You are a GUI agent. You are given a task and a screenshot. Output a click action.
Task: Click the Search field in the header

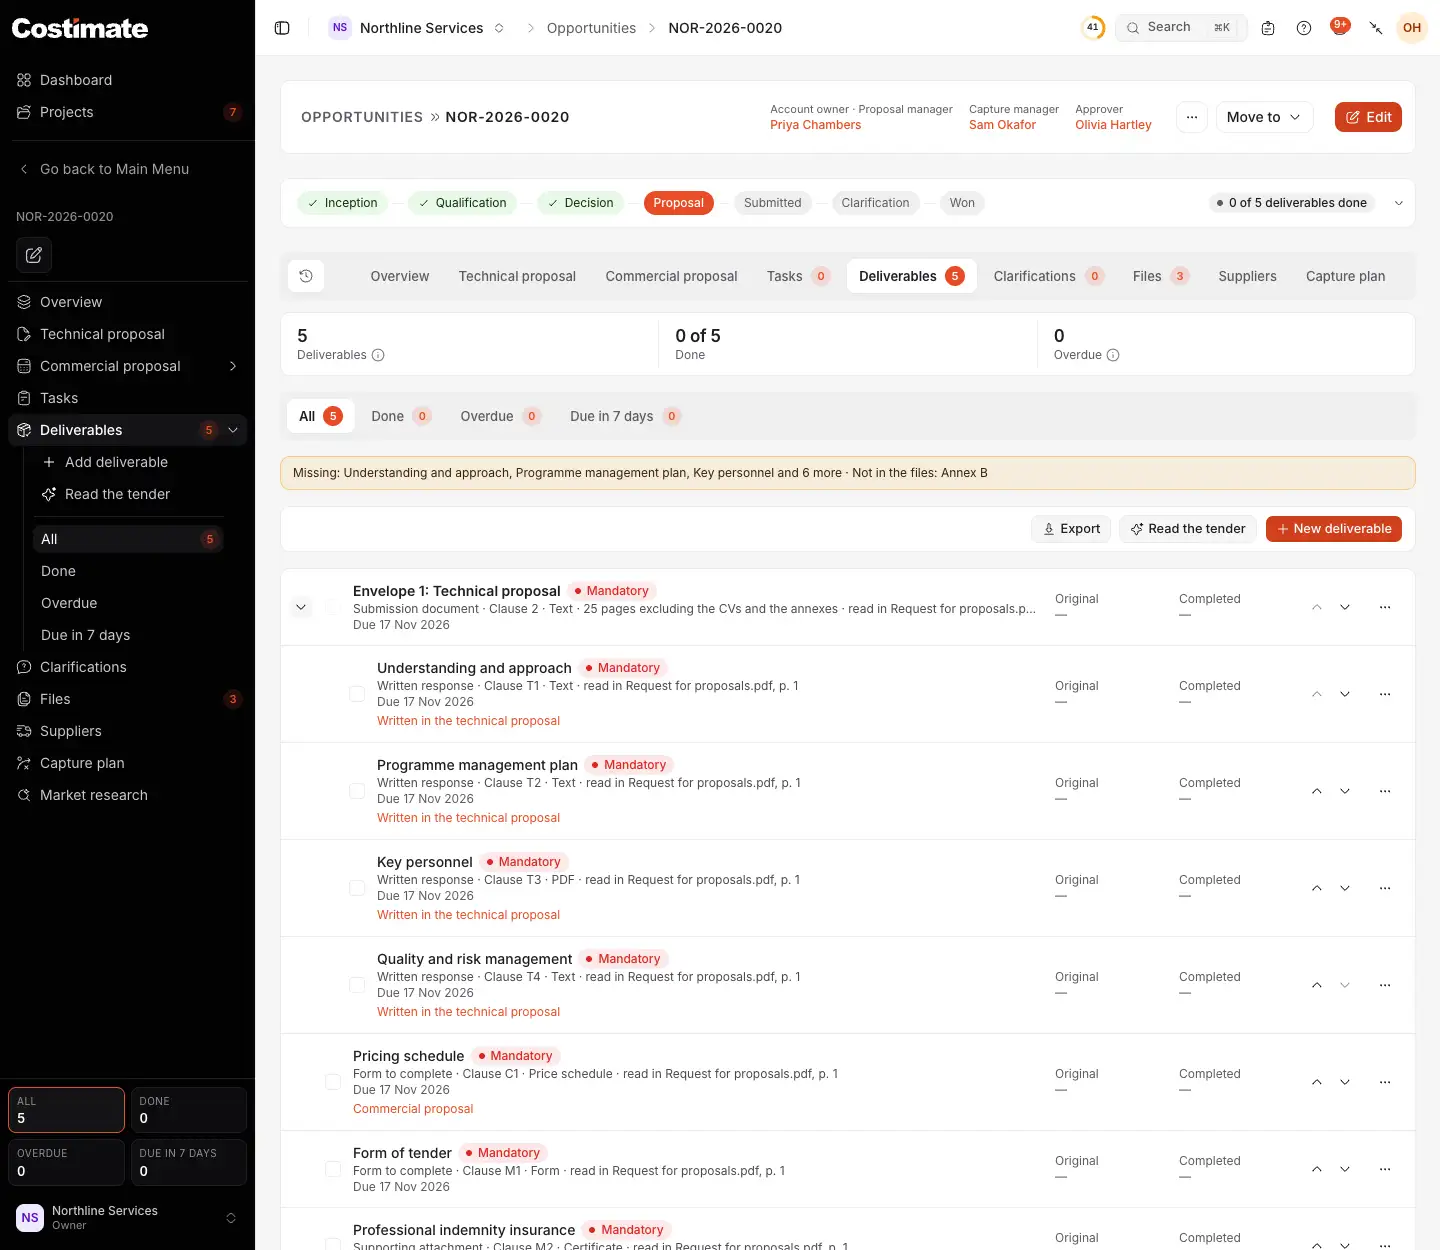coord(1181,28)
